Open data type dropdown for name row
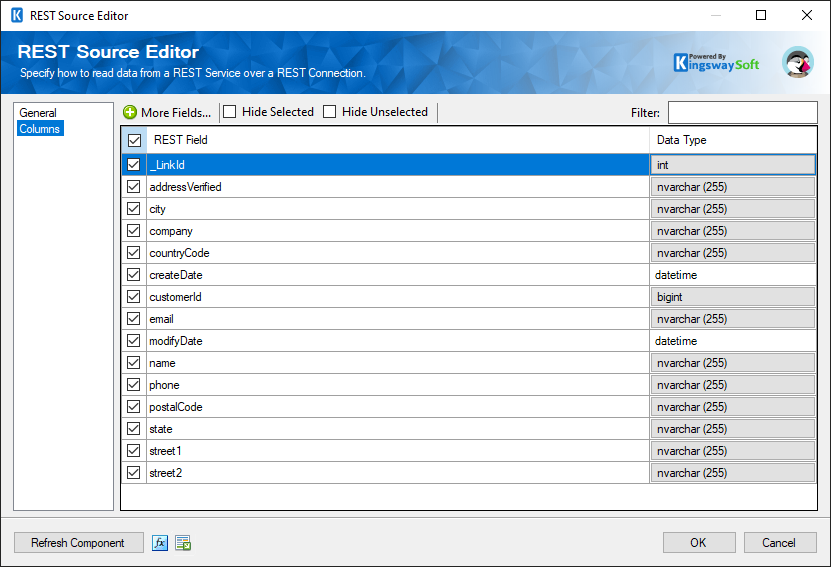831x567 pixels. 733,363
